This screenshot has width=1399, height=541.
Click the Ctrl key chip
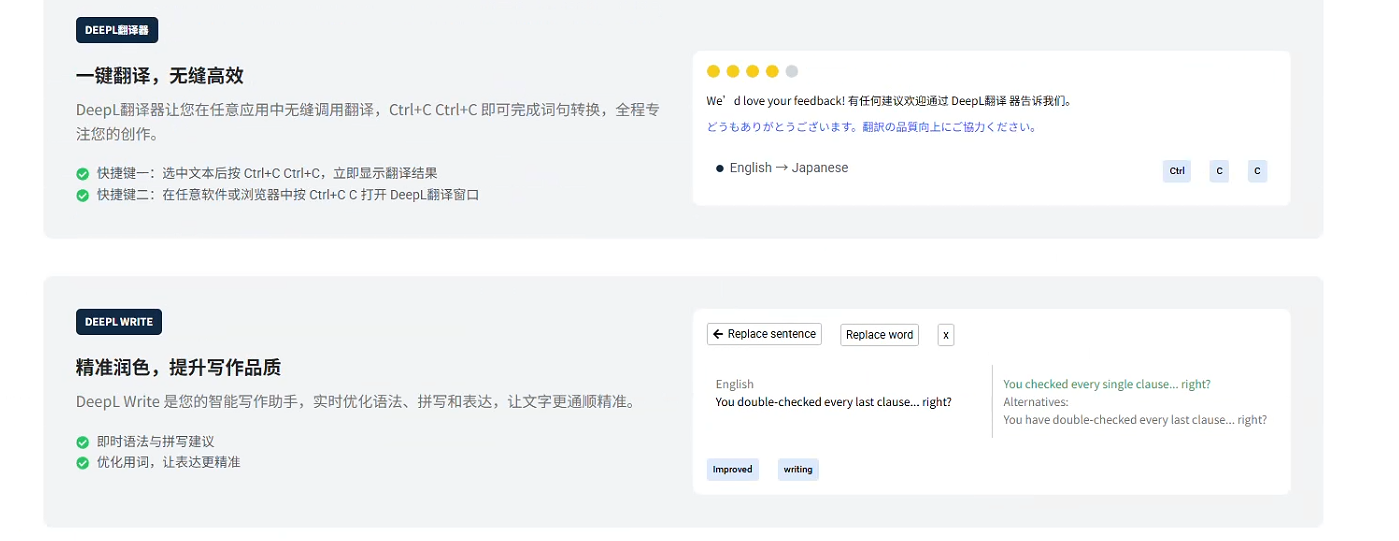pyautogui.click(x=1177, y=171)
